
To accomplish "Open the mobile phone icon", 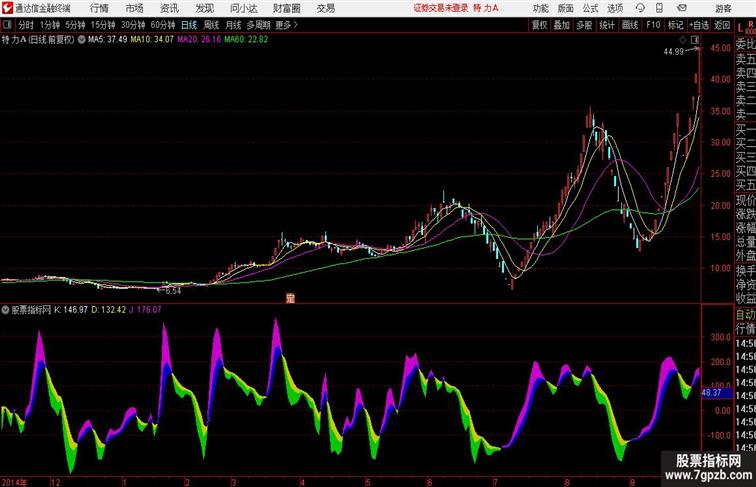I will (659, 8).
